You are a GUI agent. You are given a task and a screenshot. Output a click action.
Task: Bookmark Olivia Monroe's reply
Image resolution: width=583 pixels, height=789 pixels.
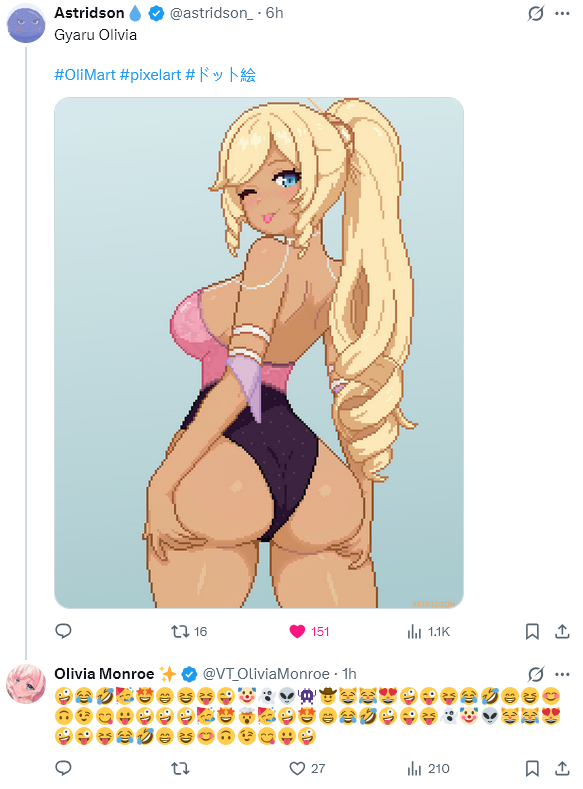532,768
